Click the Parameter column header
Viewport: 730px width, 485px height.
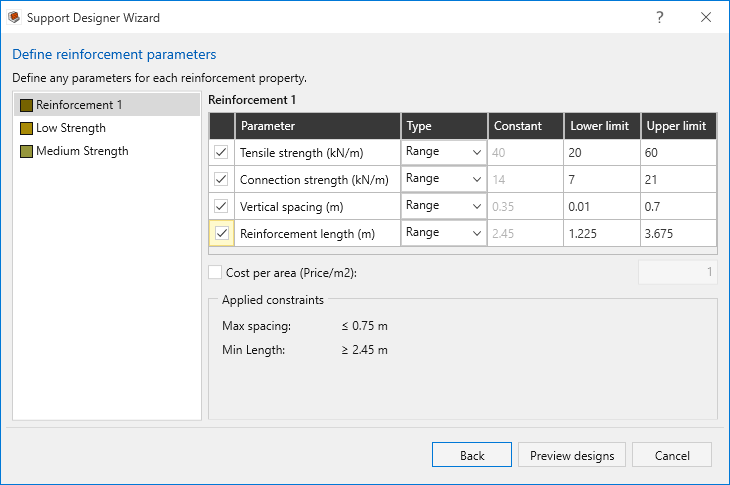318,126
